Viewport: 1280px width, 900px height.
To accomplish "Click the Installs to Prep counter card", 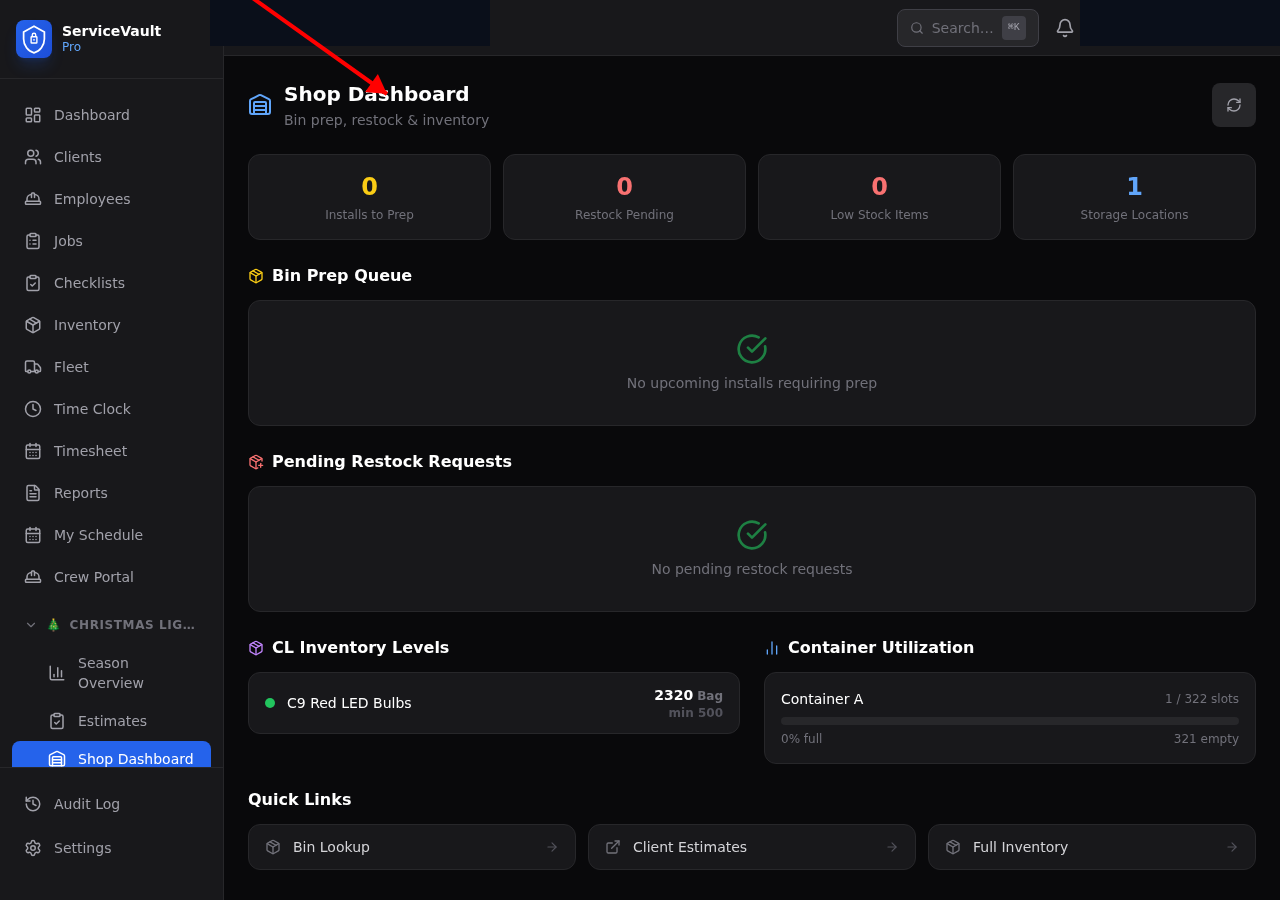I will (369, 196).
